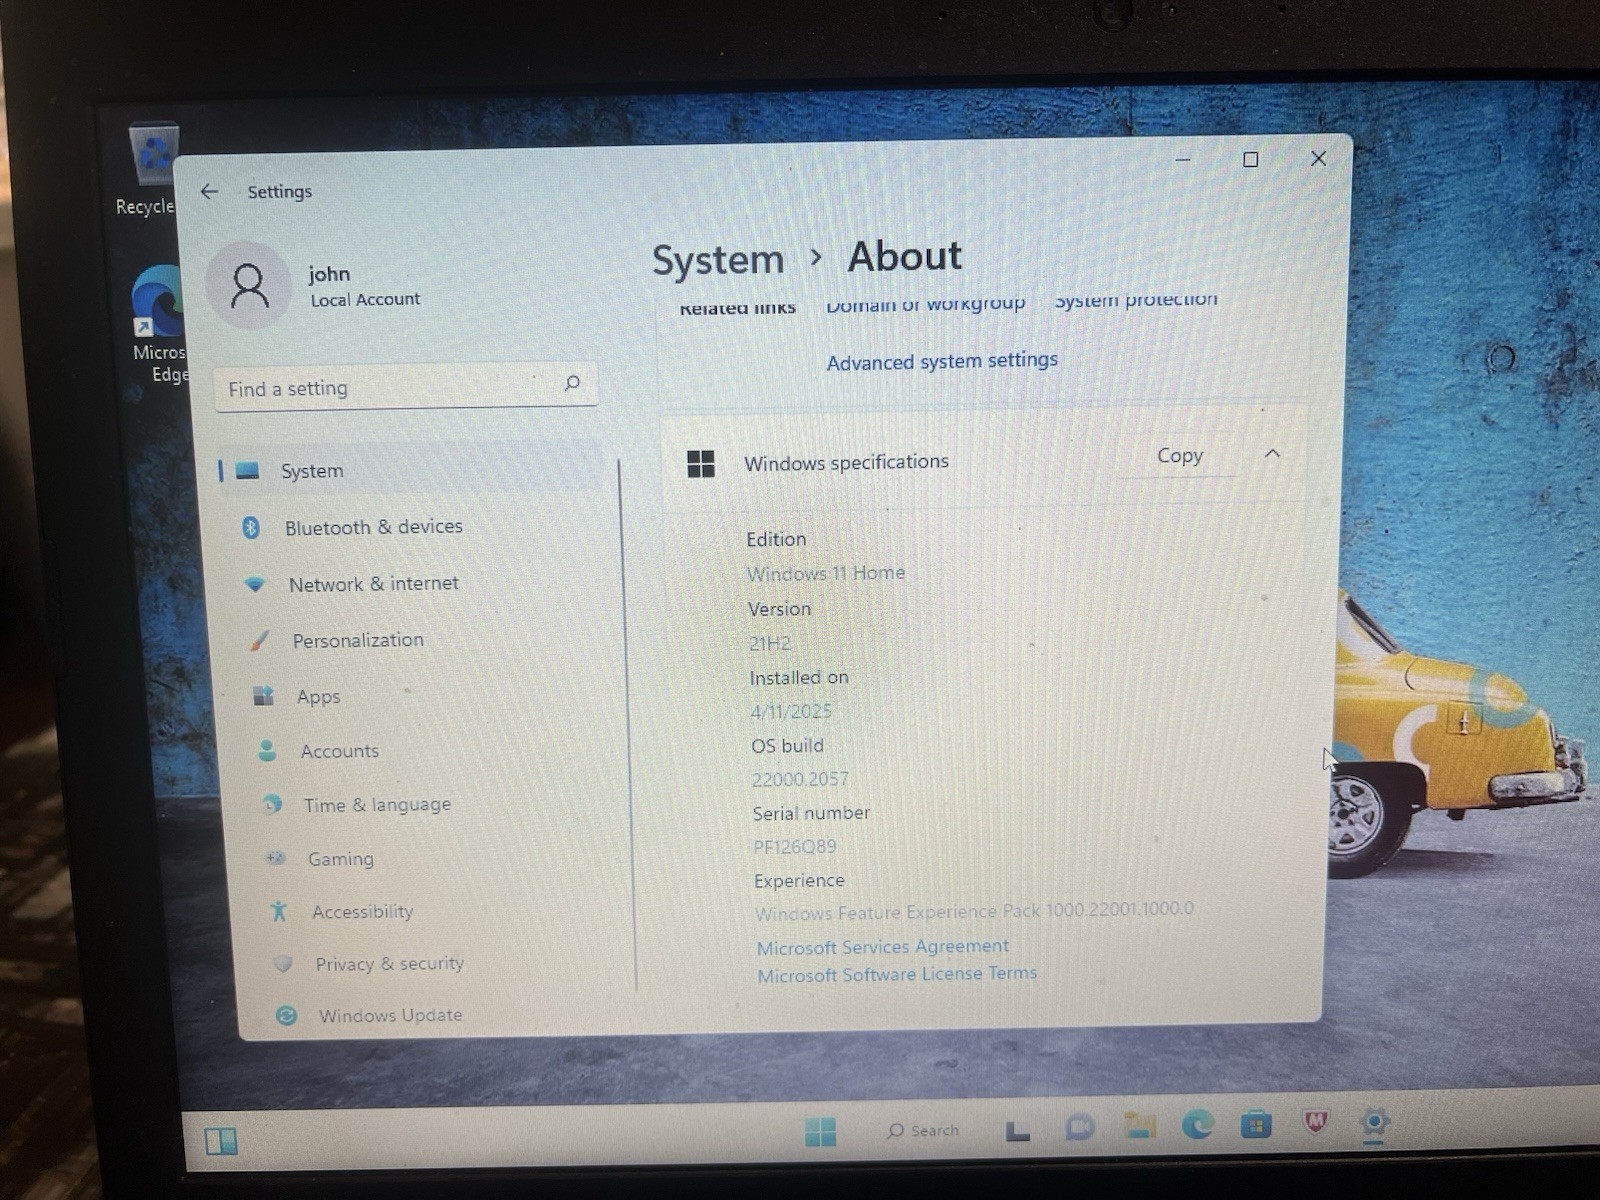Click the Time & language globe icon
1600x1200 pixels.
click(x=271, y=805)
